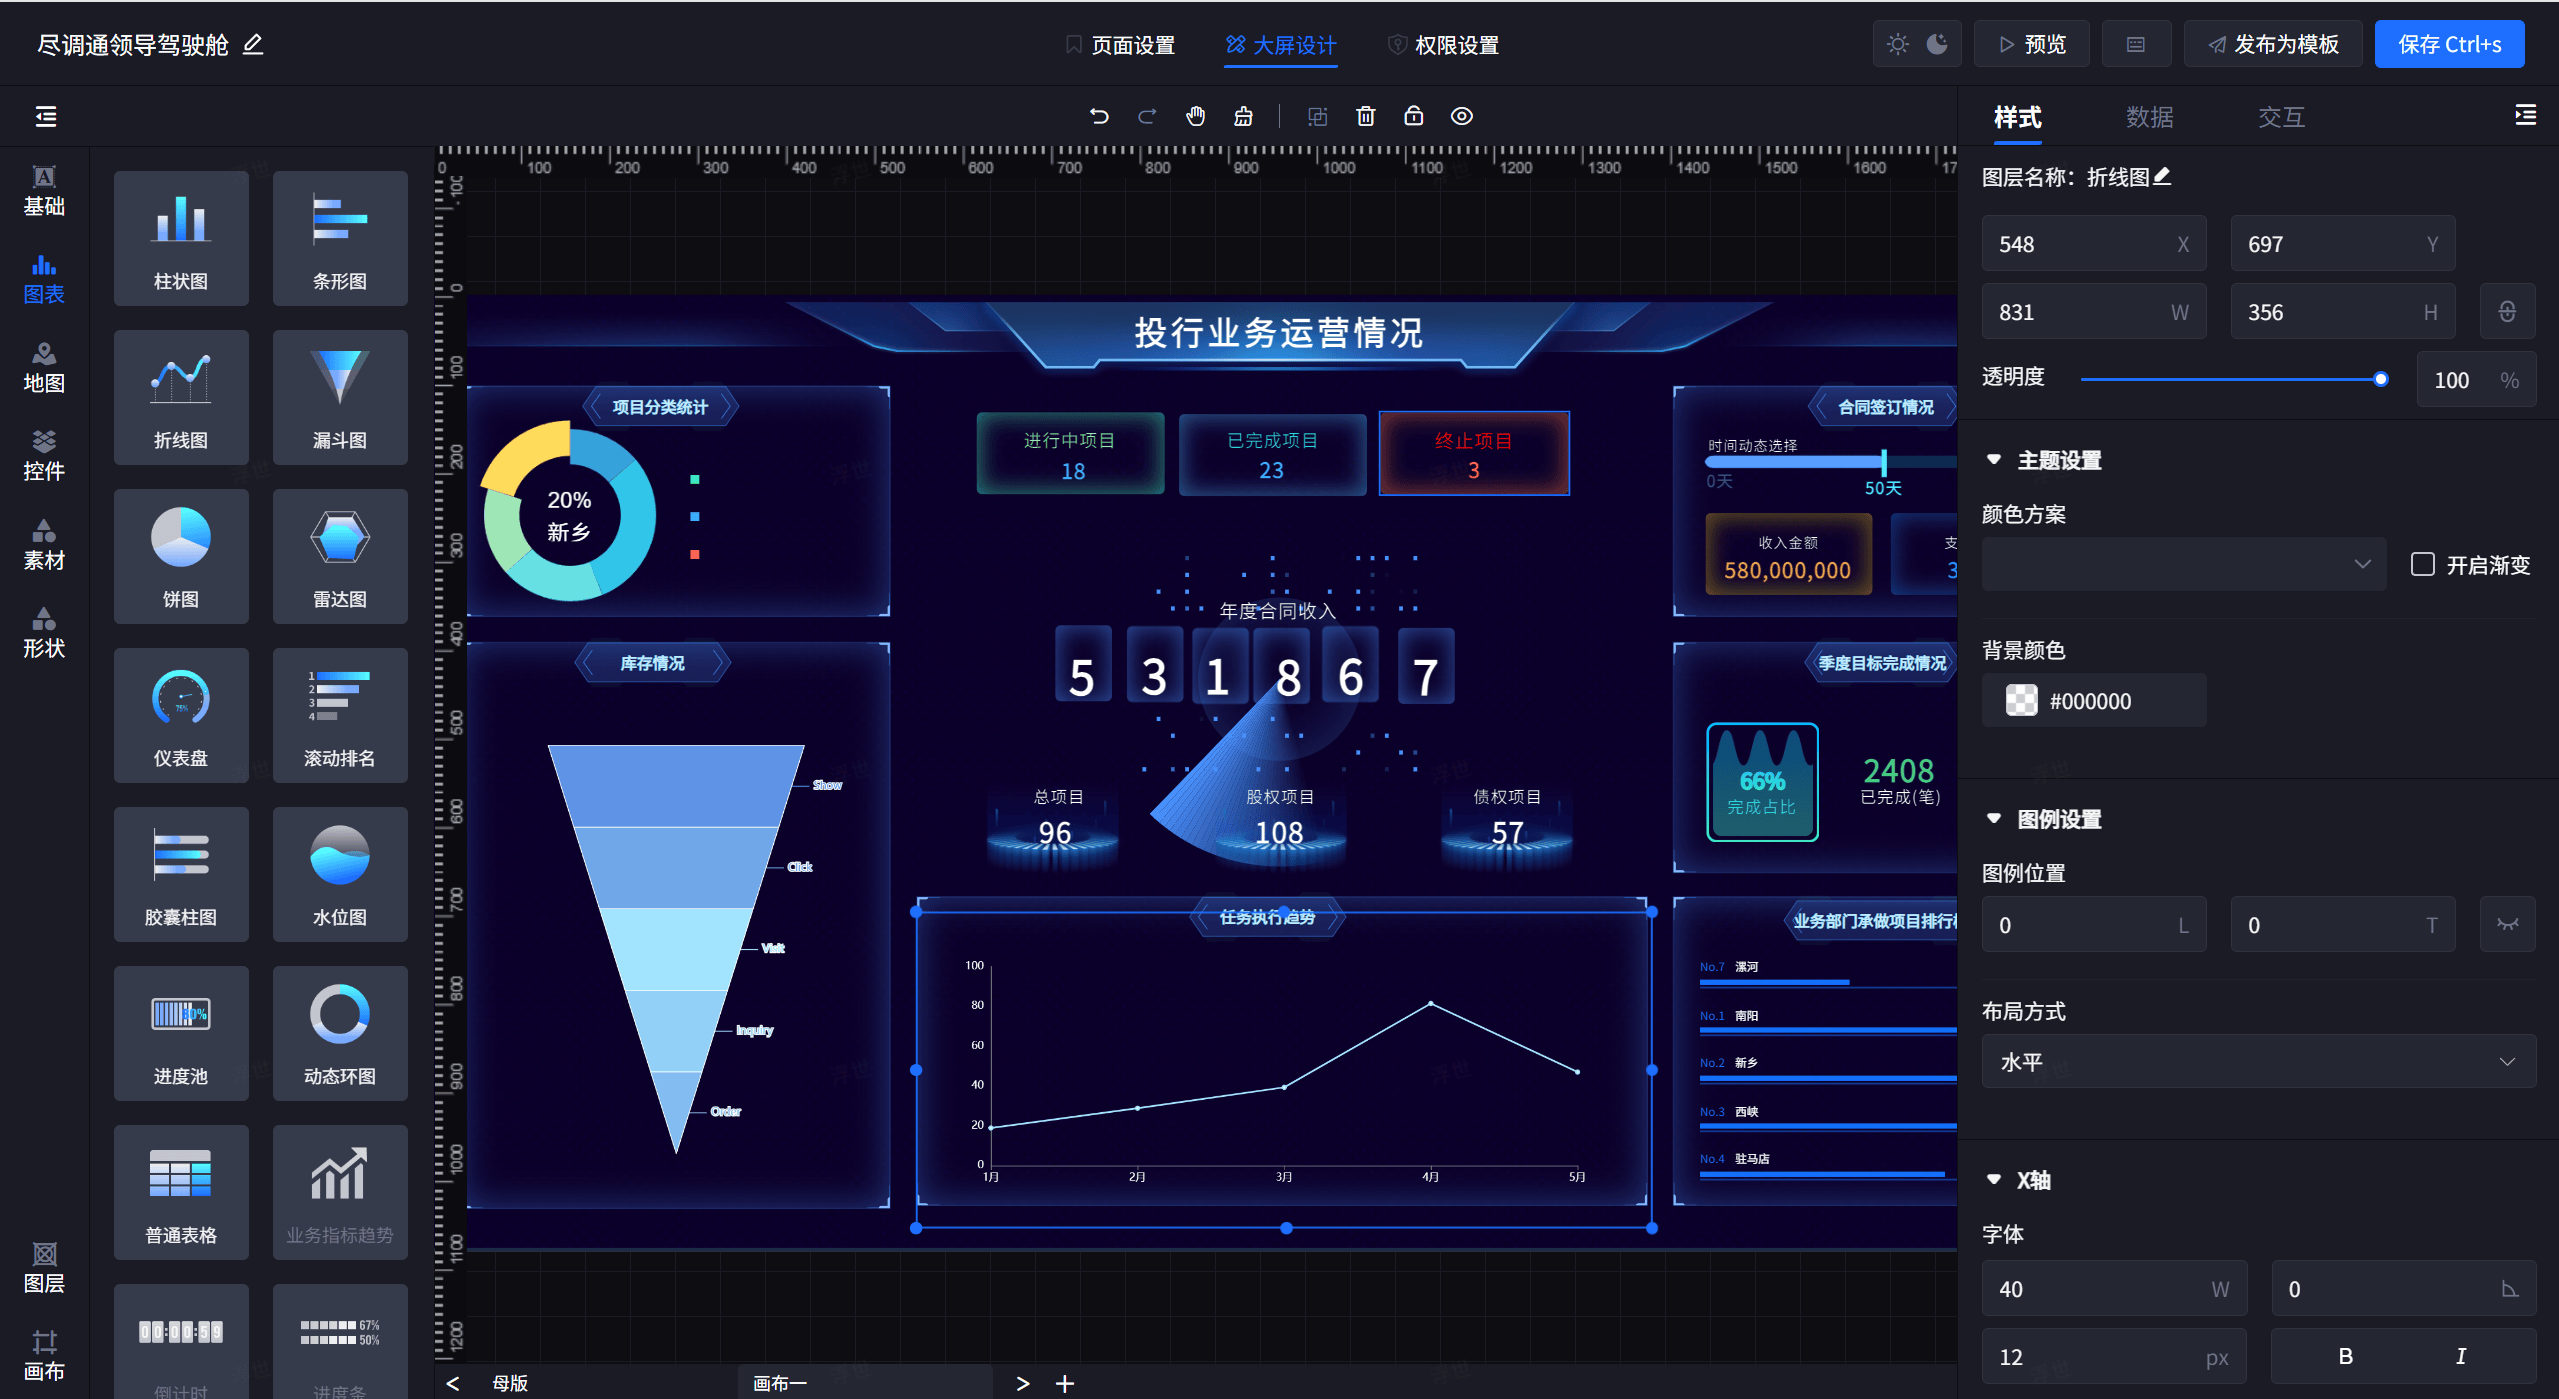The height and width of the screenshot is (1399, 2559).
Task: Click the undo arrow icon
Action: (x=1099, y=116)
